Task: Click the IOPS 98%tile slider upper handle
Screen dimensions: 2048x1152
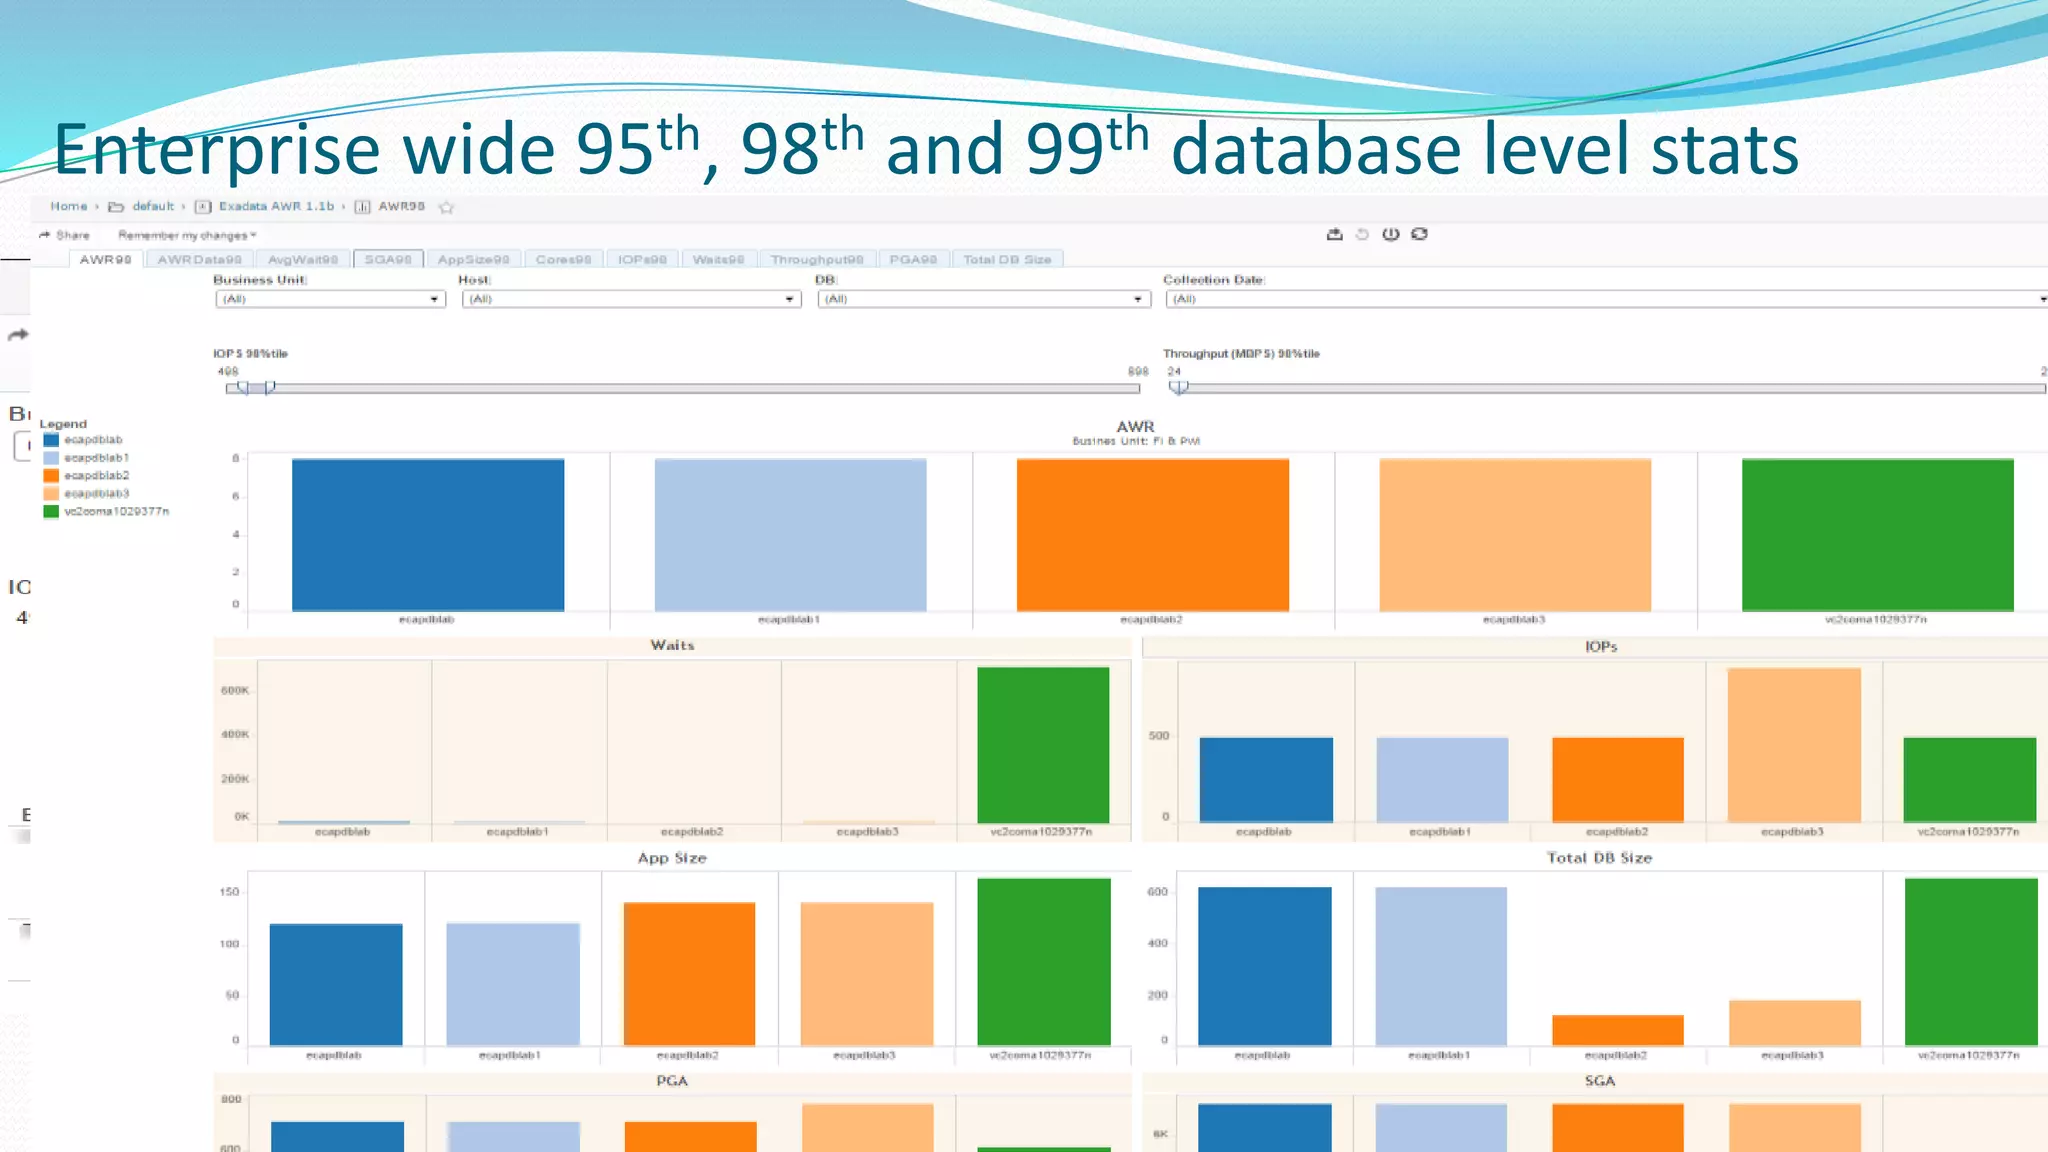Action: tap(269, 388)
